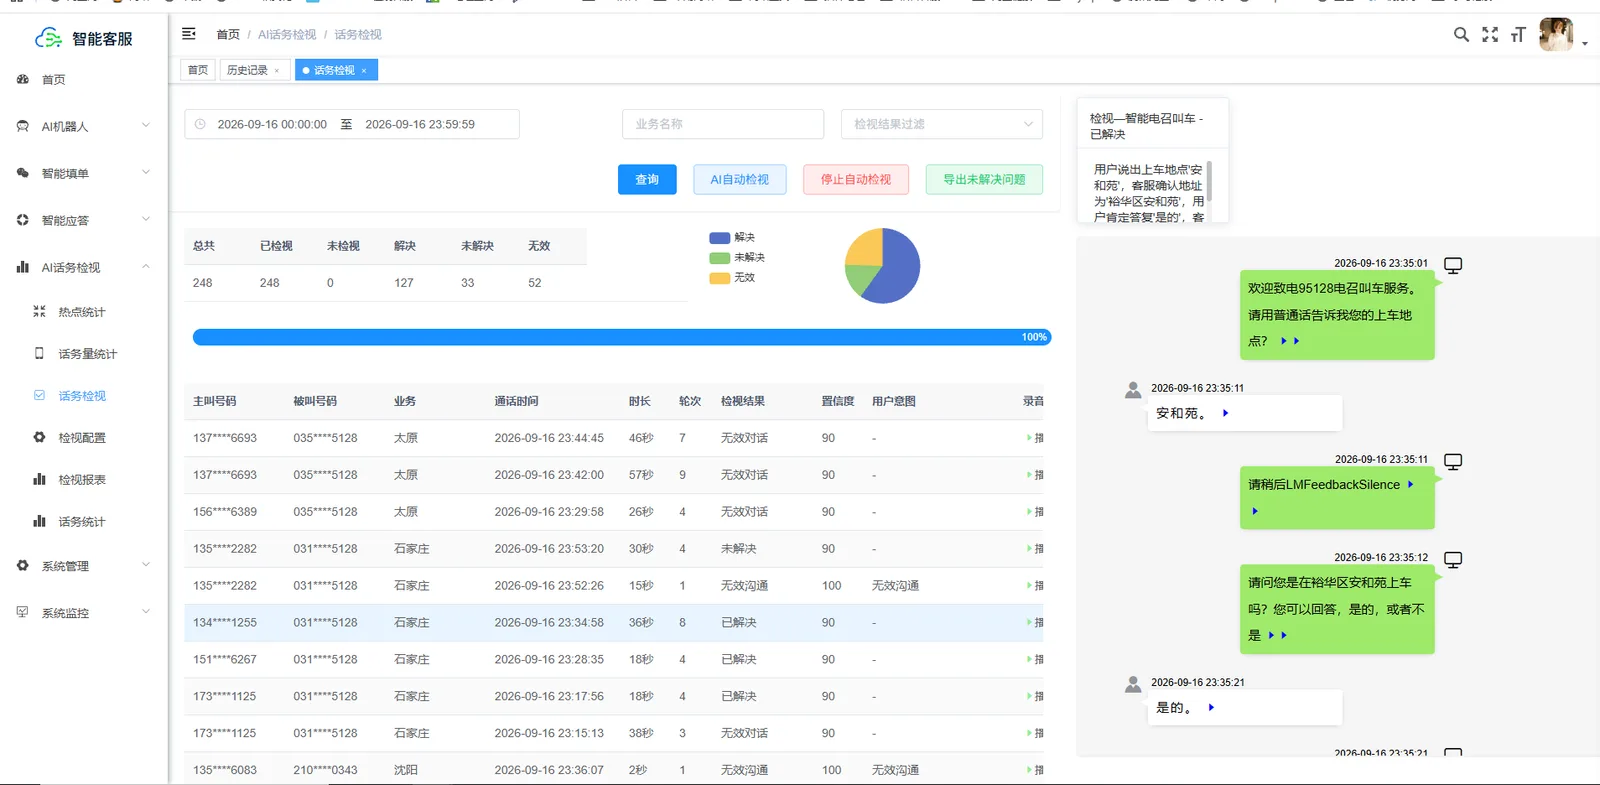Play recording for 2026-09-16 23:15:13 call
Image resolution: width=1600 pixels, height=785 pixels.
pyautogui.click(x=1035, y=734)
